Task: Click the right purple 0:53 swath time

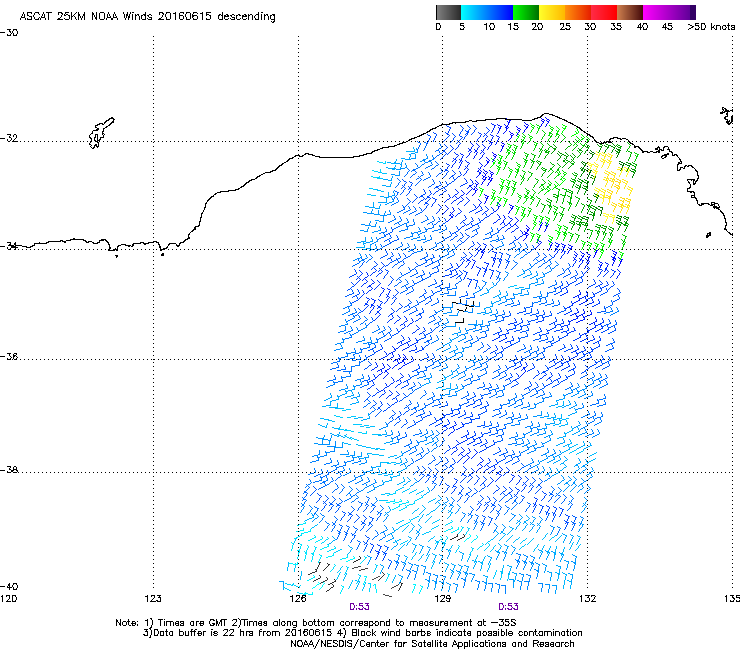Action: pyautogui.click(x=508, y=607)
